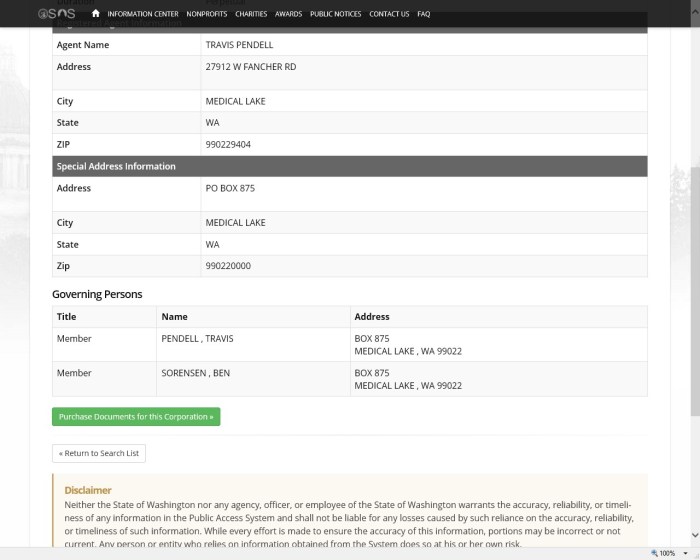
Task: Open the FAQ page
Action: point(424,14)
